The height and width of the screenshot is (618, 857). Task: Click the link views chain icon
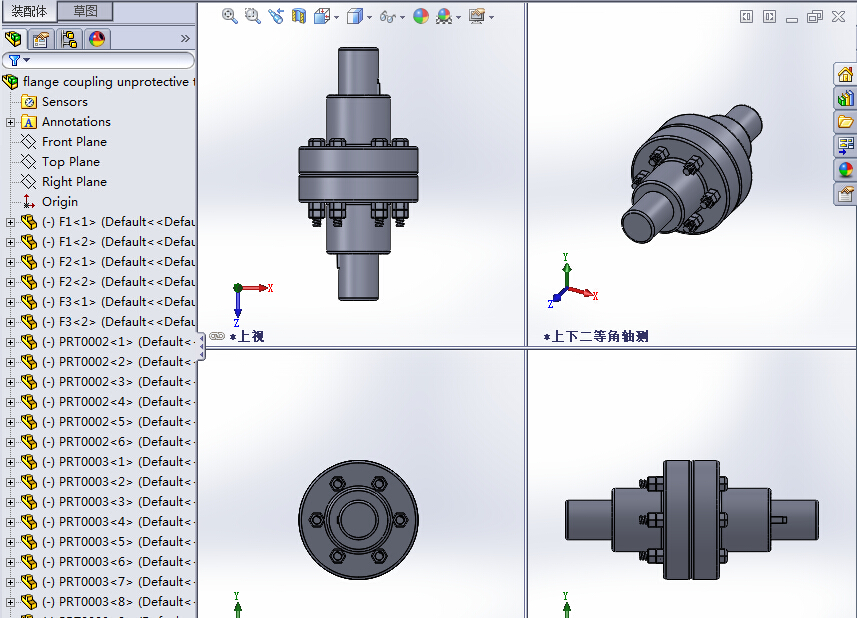[x=217, y=336]
